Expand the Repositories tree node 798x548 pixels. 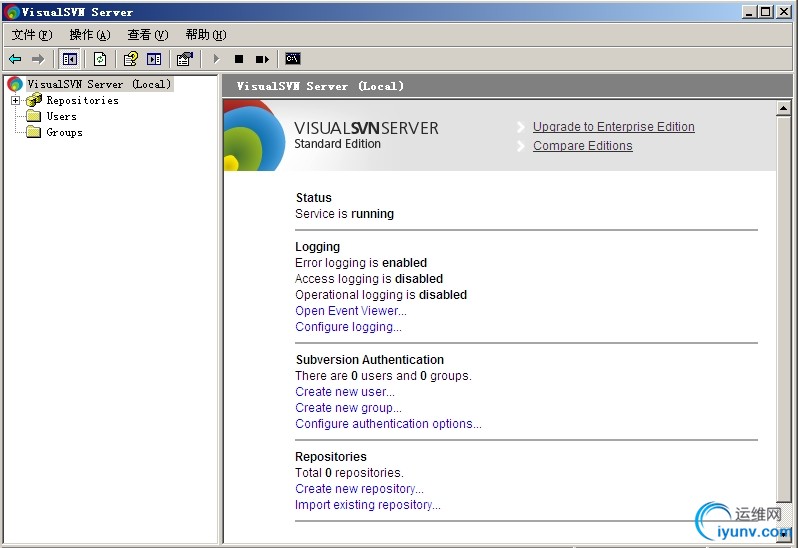point(16,101)
